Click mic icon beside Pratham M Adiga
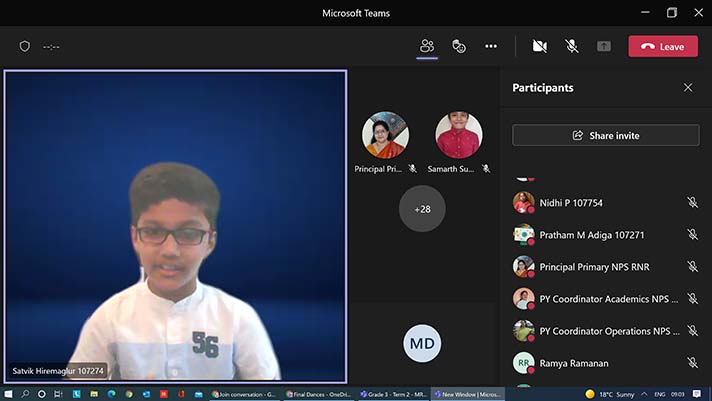712x401 pixels. (x=692, y=235)
